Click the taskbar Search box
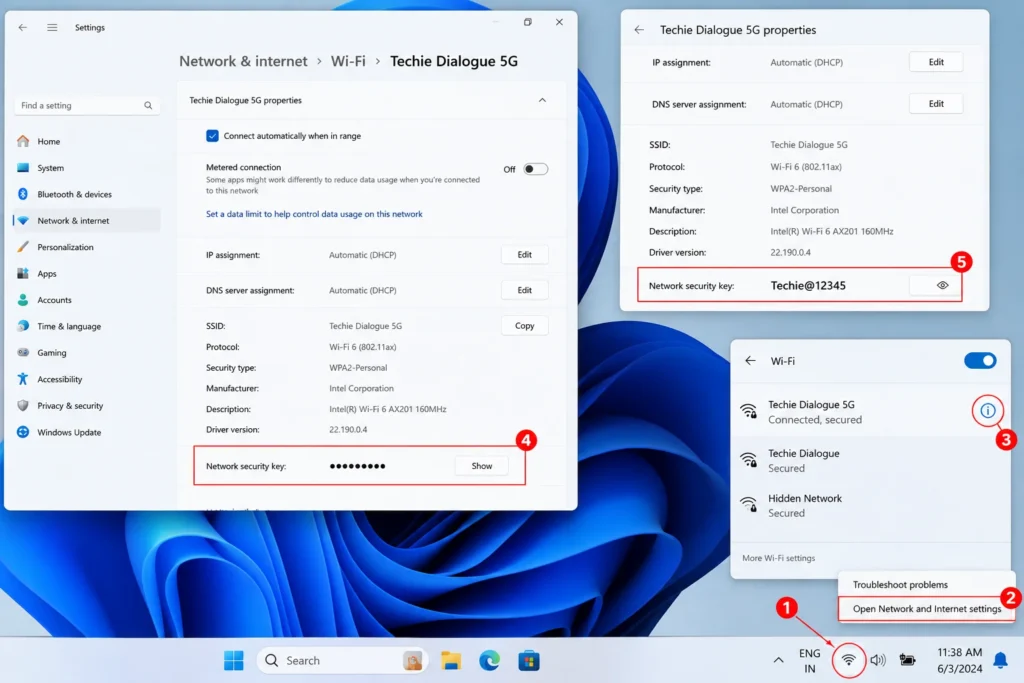This screenshot has width=1024, height=683. click(x=342, y=661)
